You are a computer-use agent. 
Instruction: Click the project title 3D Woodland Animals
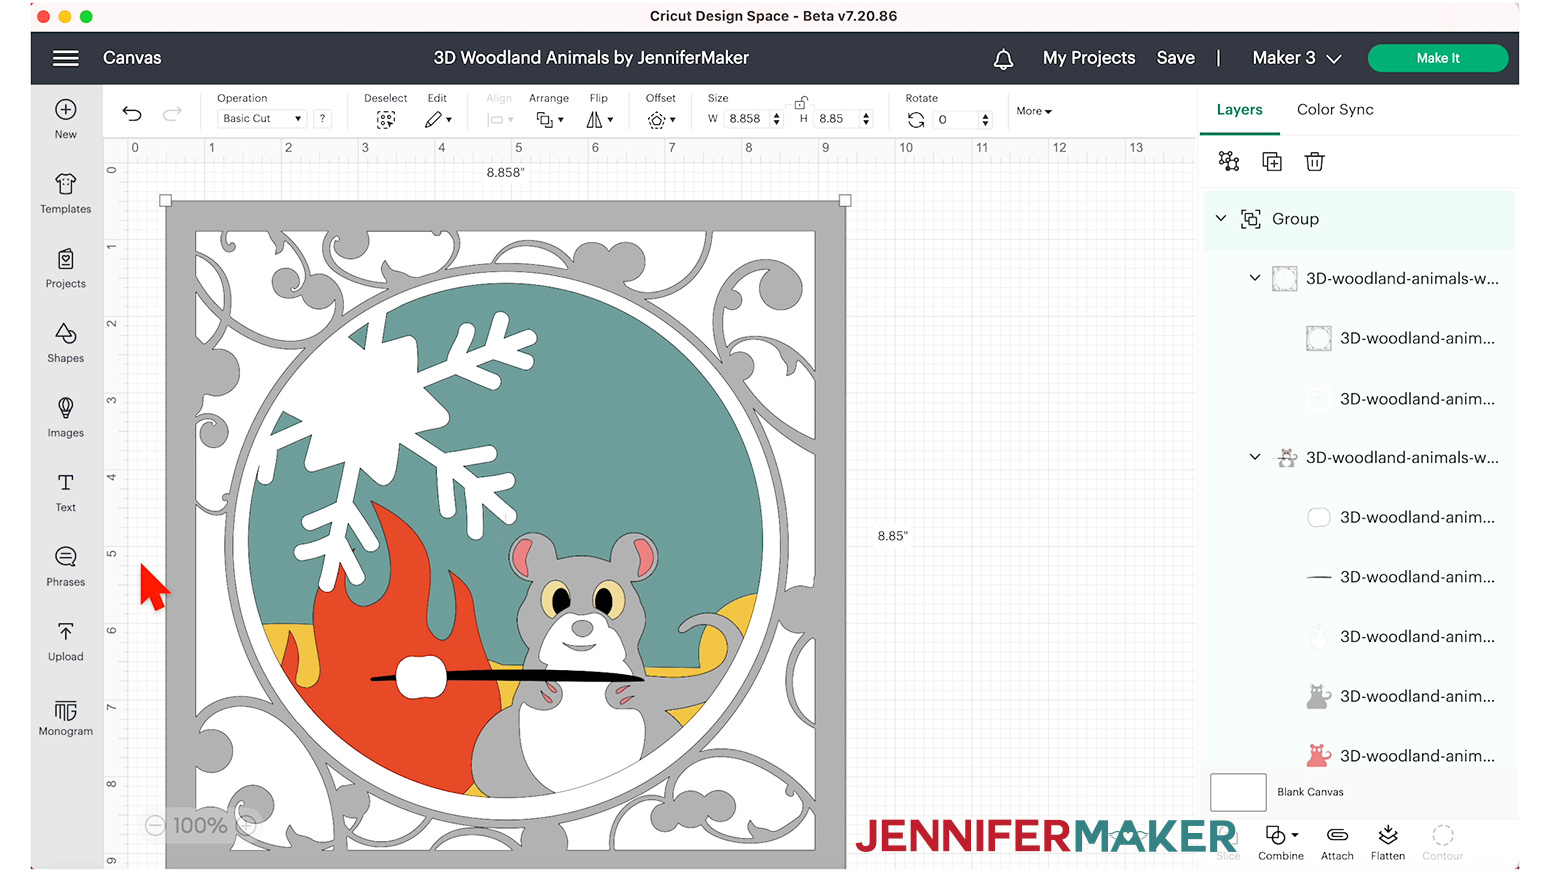591,58
